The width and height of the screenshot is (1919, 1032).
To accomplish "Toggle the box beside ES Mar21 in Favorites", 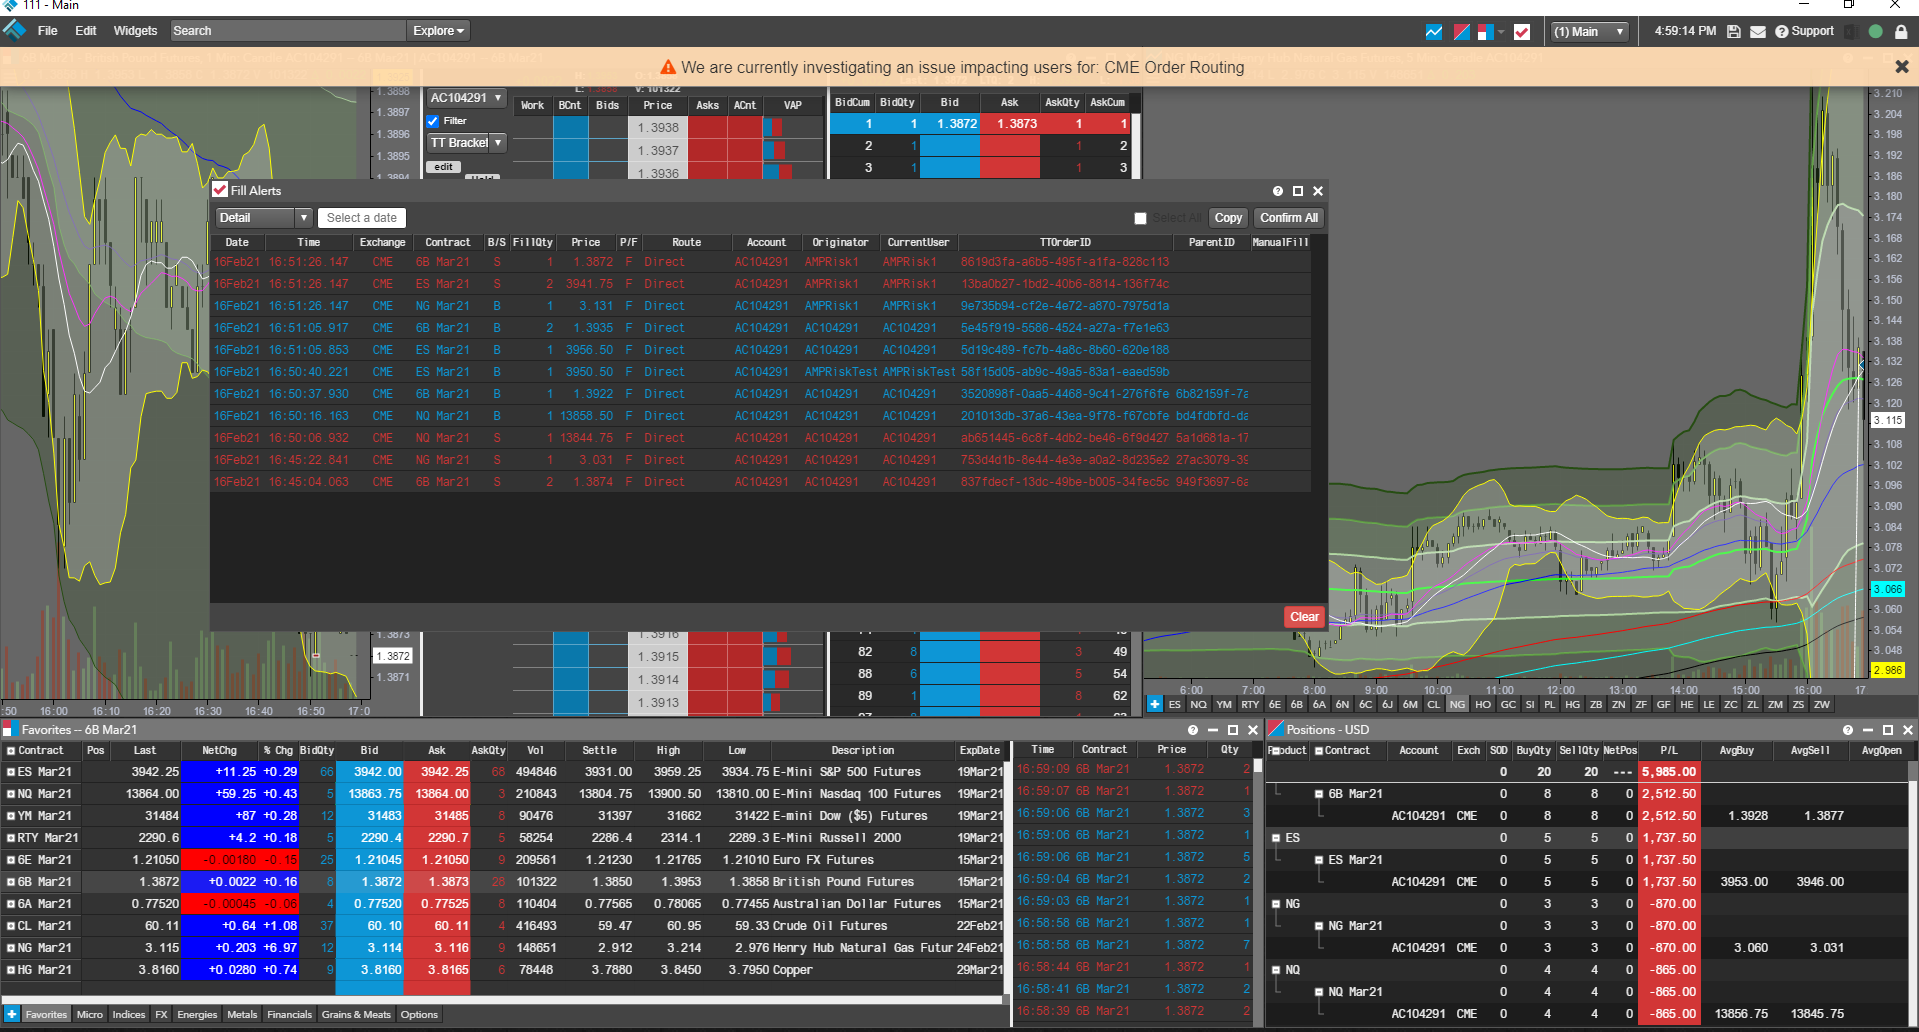I will click(11, 772).
